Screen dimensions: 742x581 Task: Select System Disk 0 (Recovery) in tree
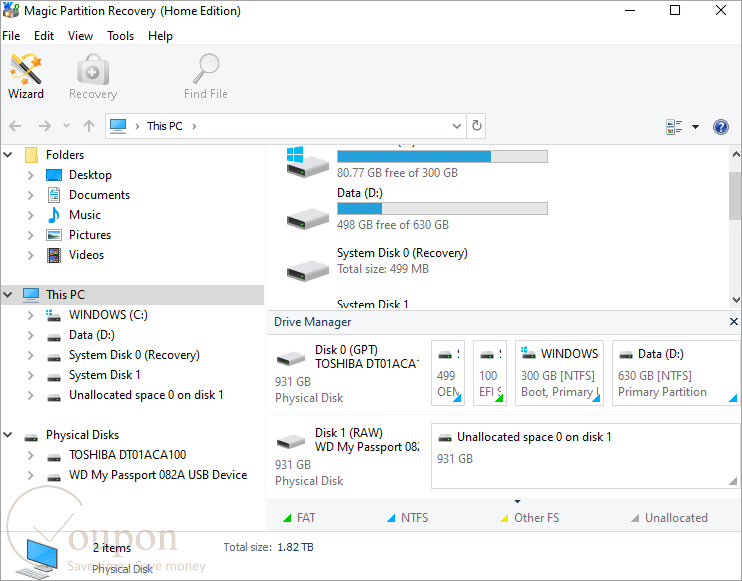point(134,355)
